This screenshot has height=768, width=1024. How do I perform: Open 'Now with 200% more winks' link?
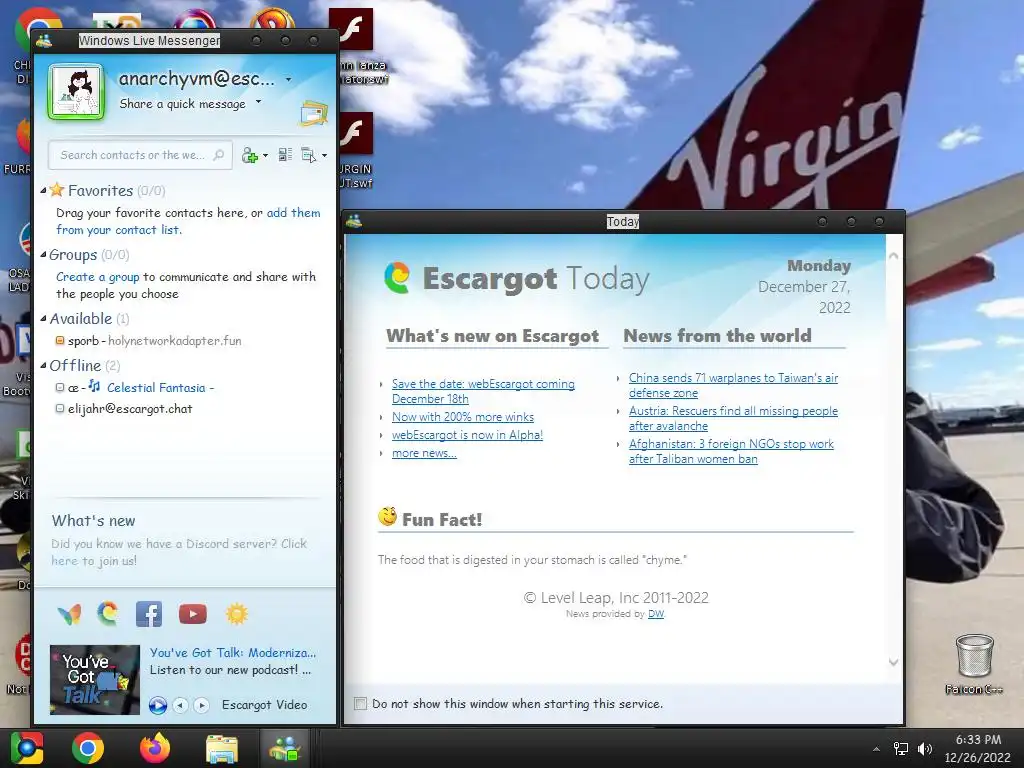click(463, 417)
